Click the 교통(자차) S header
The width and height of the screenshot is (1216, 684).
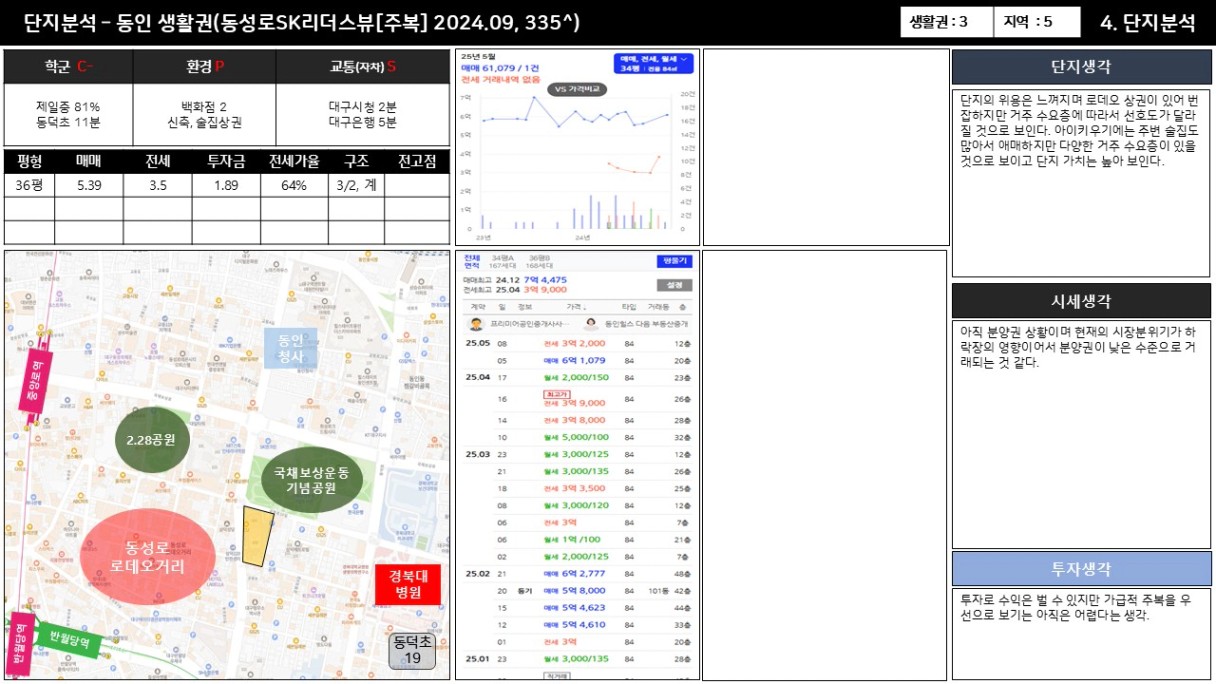(363, 67)
